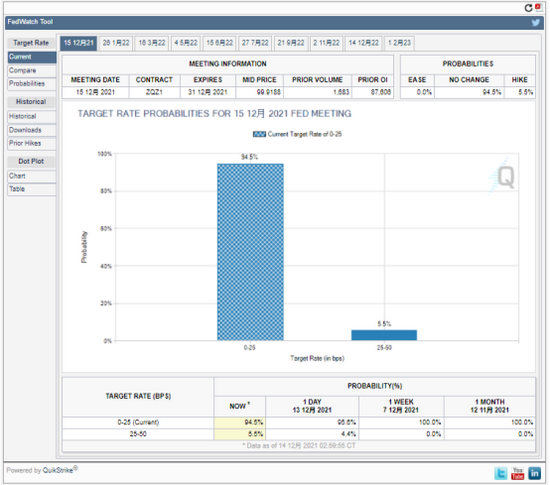Open Probabilities in the sidebar
The image size is (550, 485).
pos(32,84)
